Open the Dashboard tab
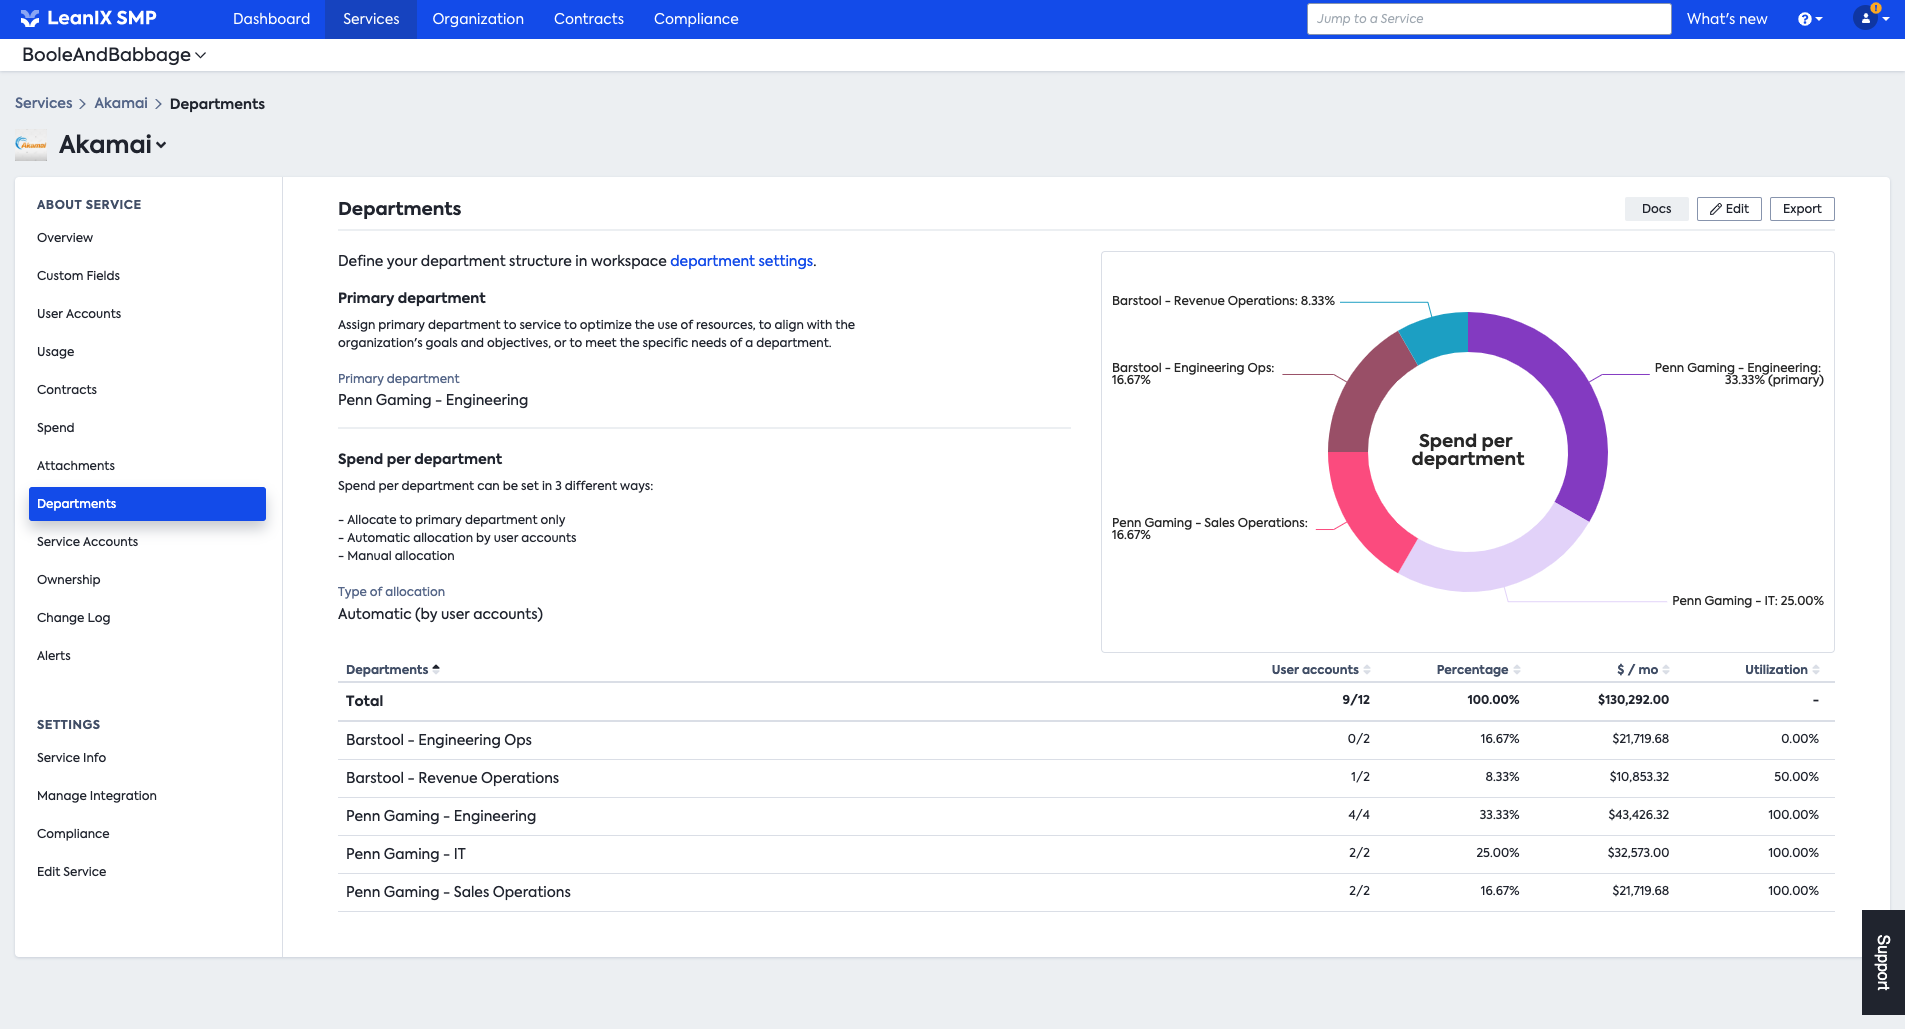This screenshot has width=1905, height=1029. (271, 19)
